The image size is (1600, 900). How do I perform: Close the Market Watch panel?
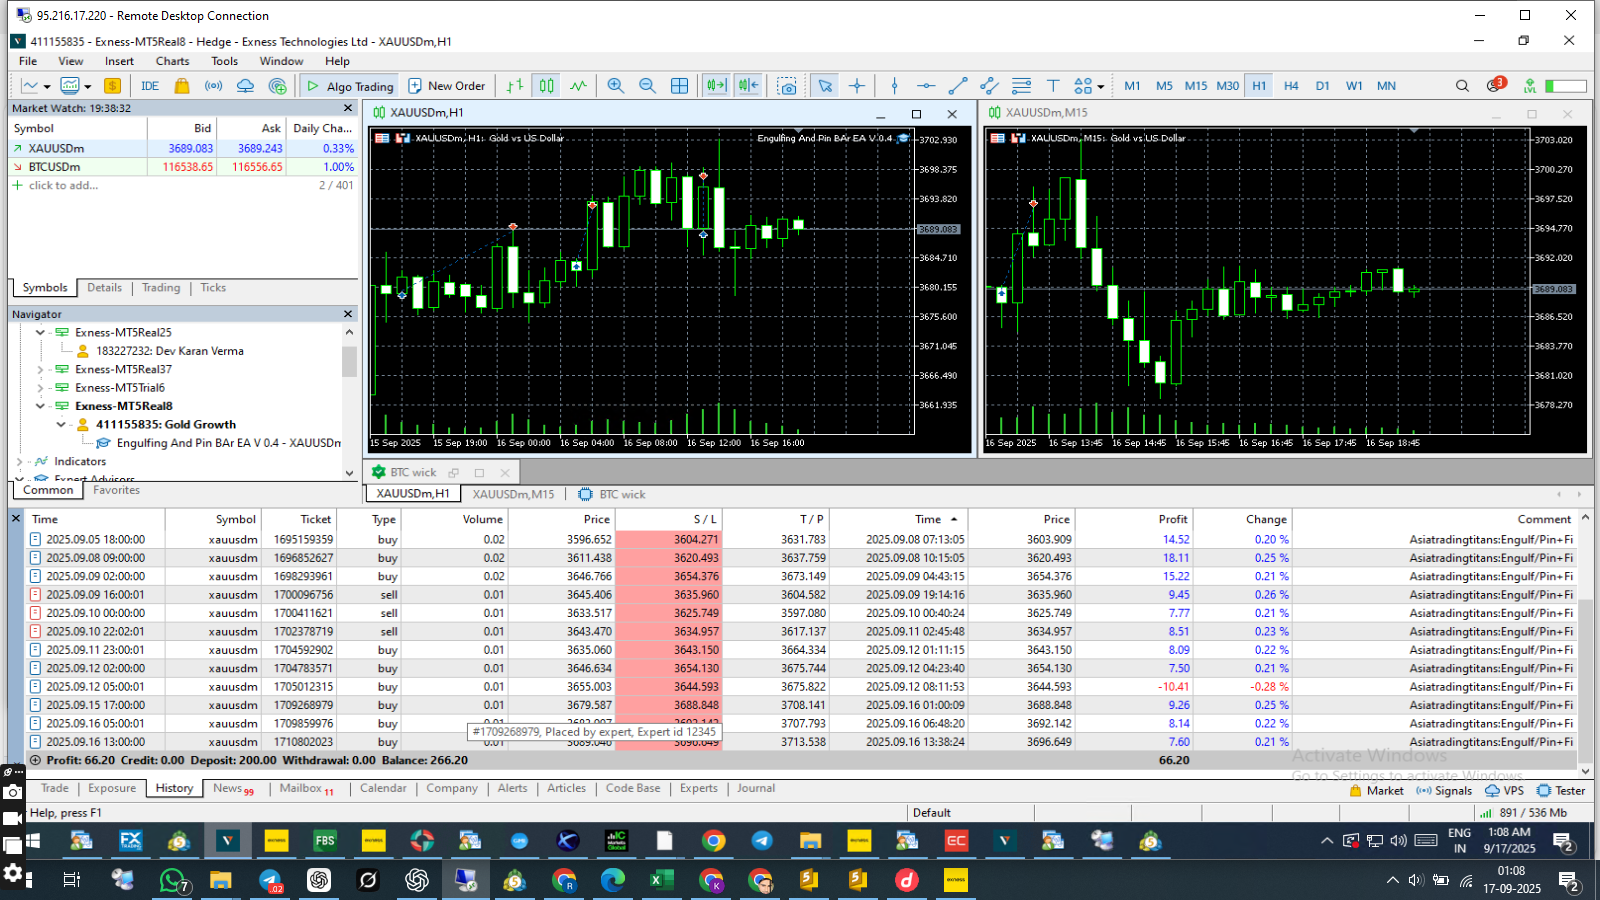[348, 108]
